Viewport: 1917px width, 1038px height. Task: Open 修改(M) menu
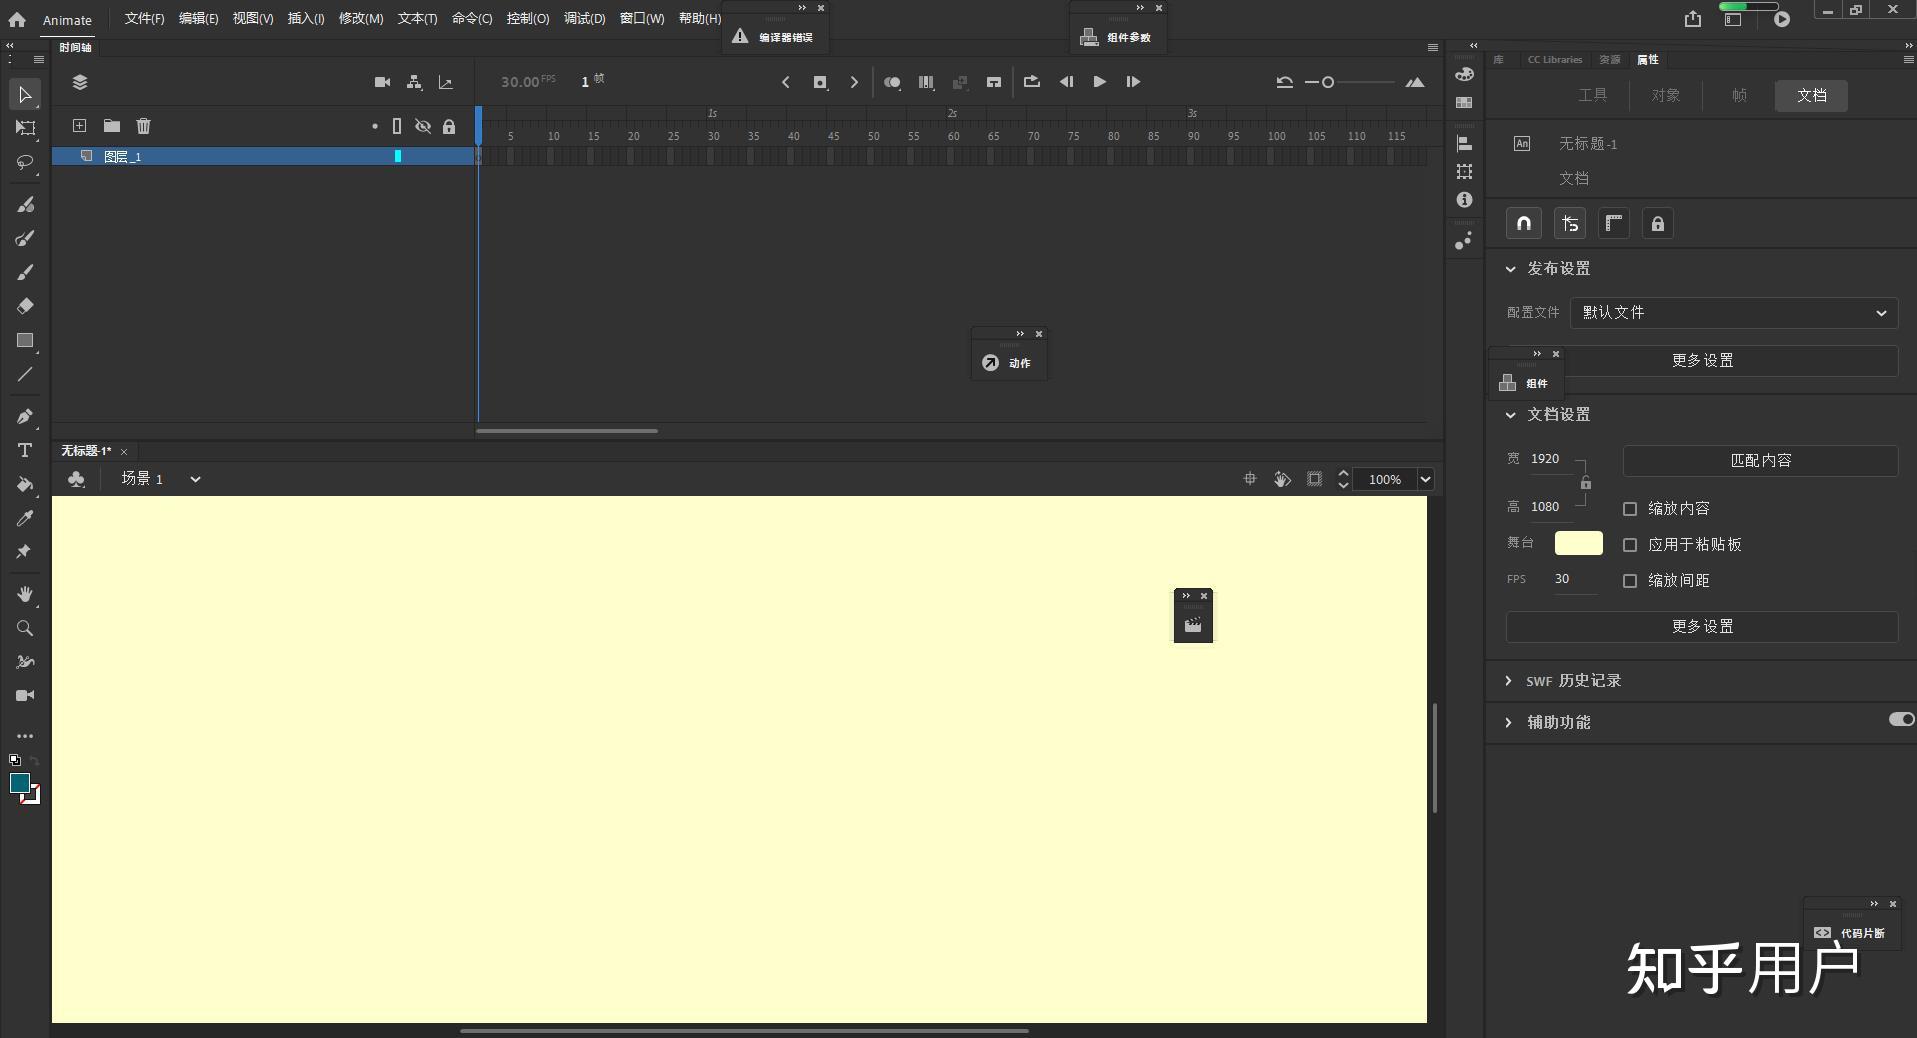pyautogui.click(x=361, y=19)
